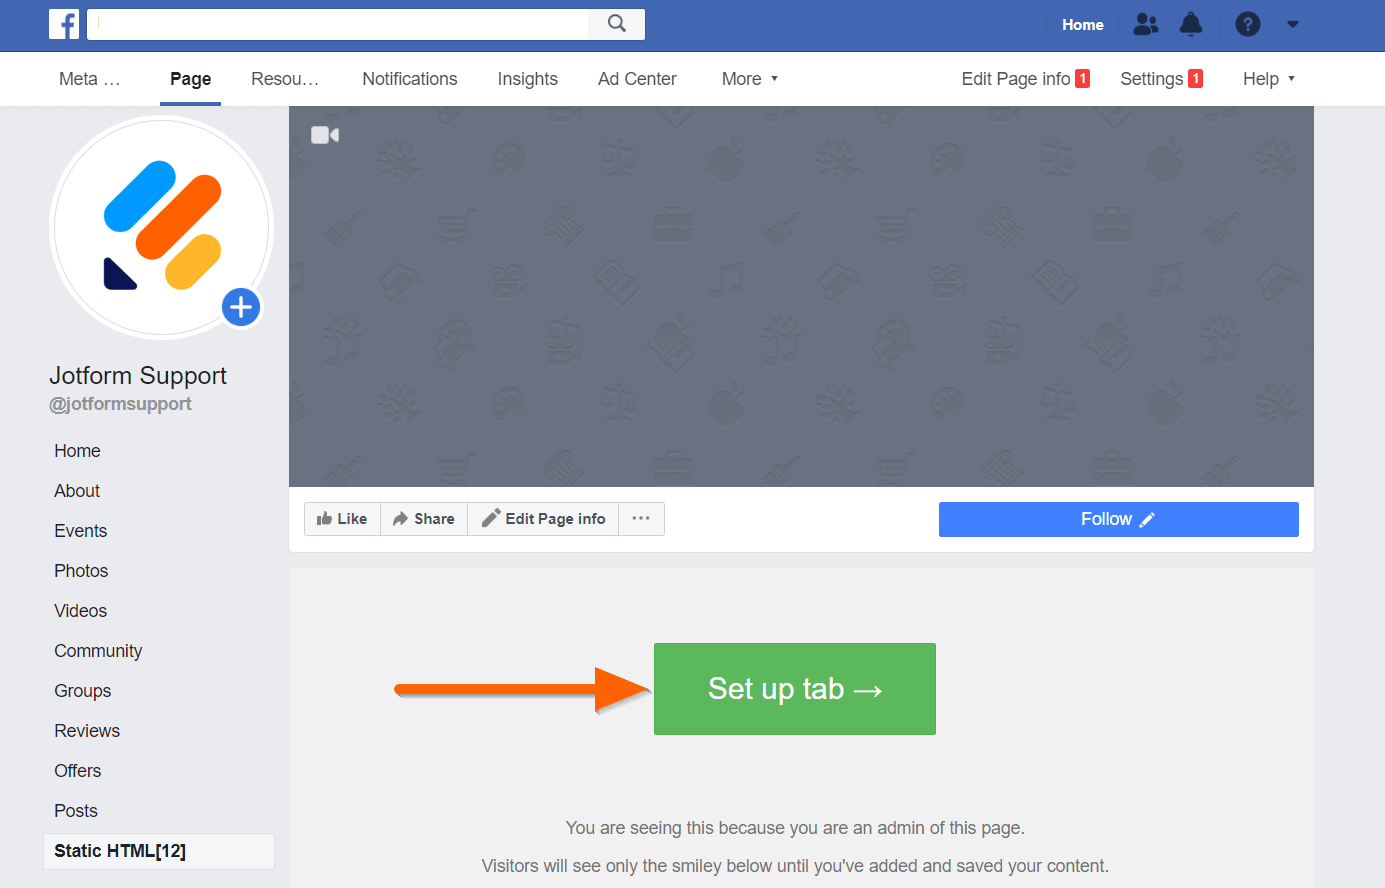The image size is (1385, 888).
Task: Open Posts in the left sidebar
Action: tap(76, 811)
